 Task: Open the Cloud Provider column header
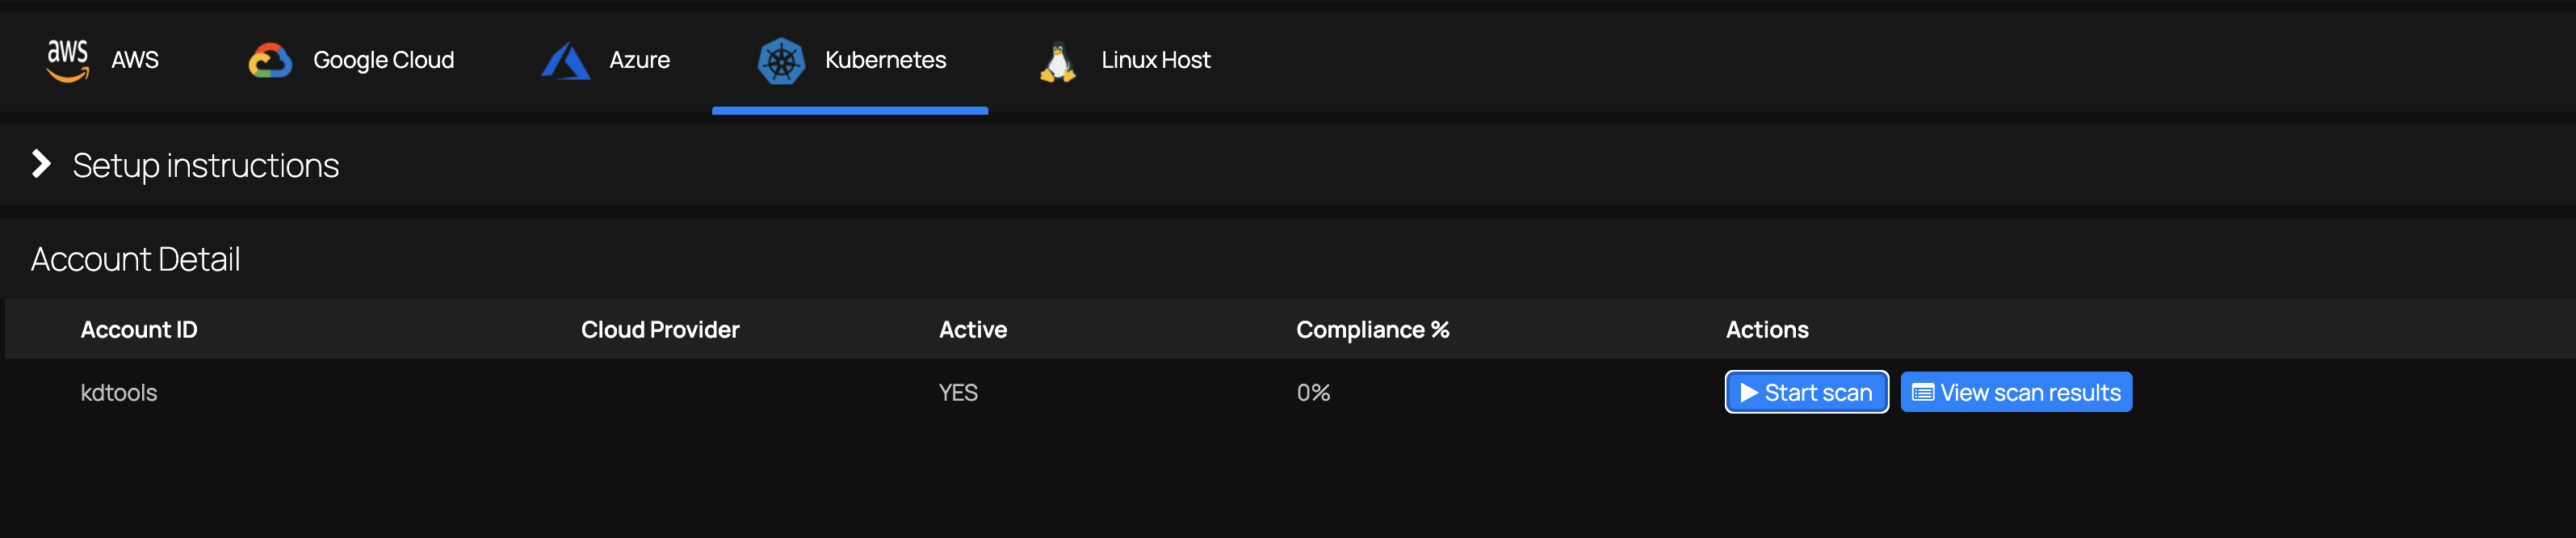[x=660, y=329]
